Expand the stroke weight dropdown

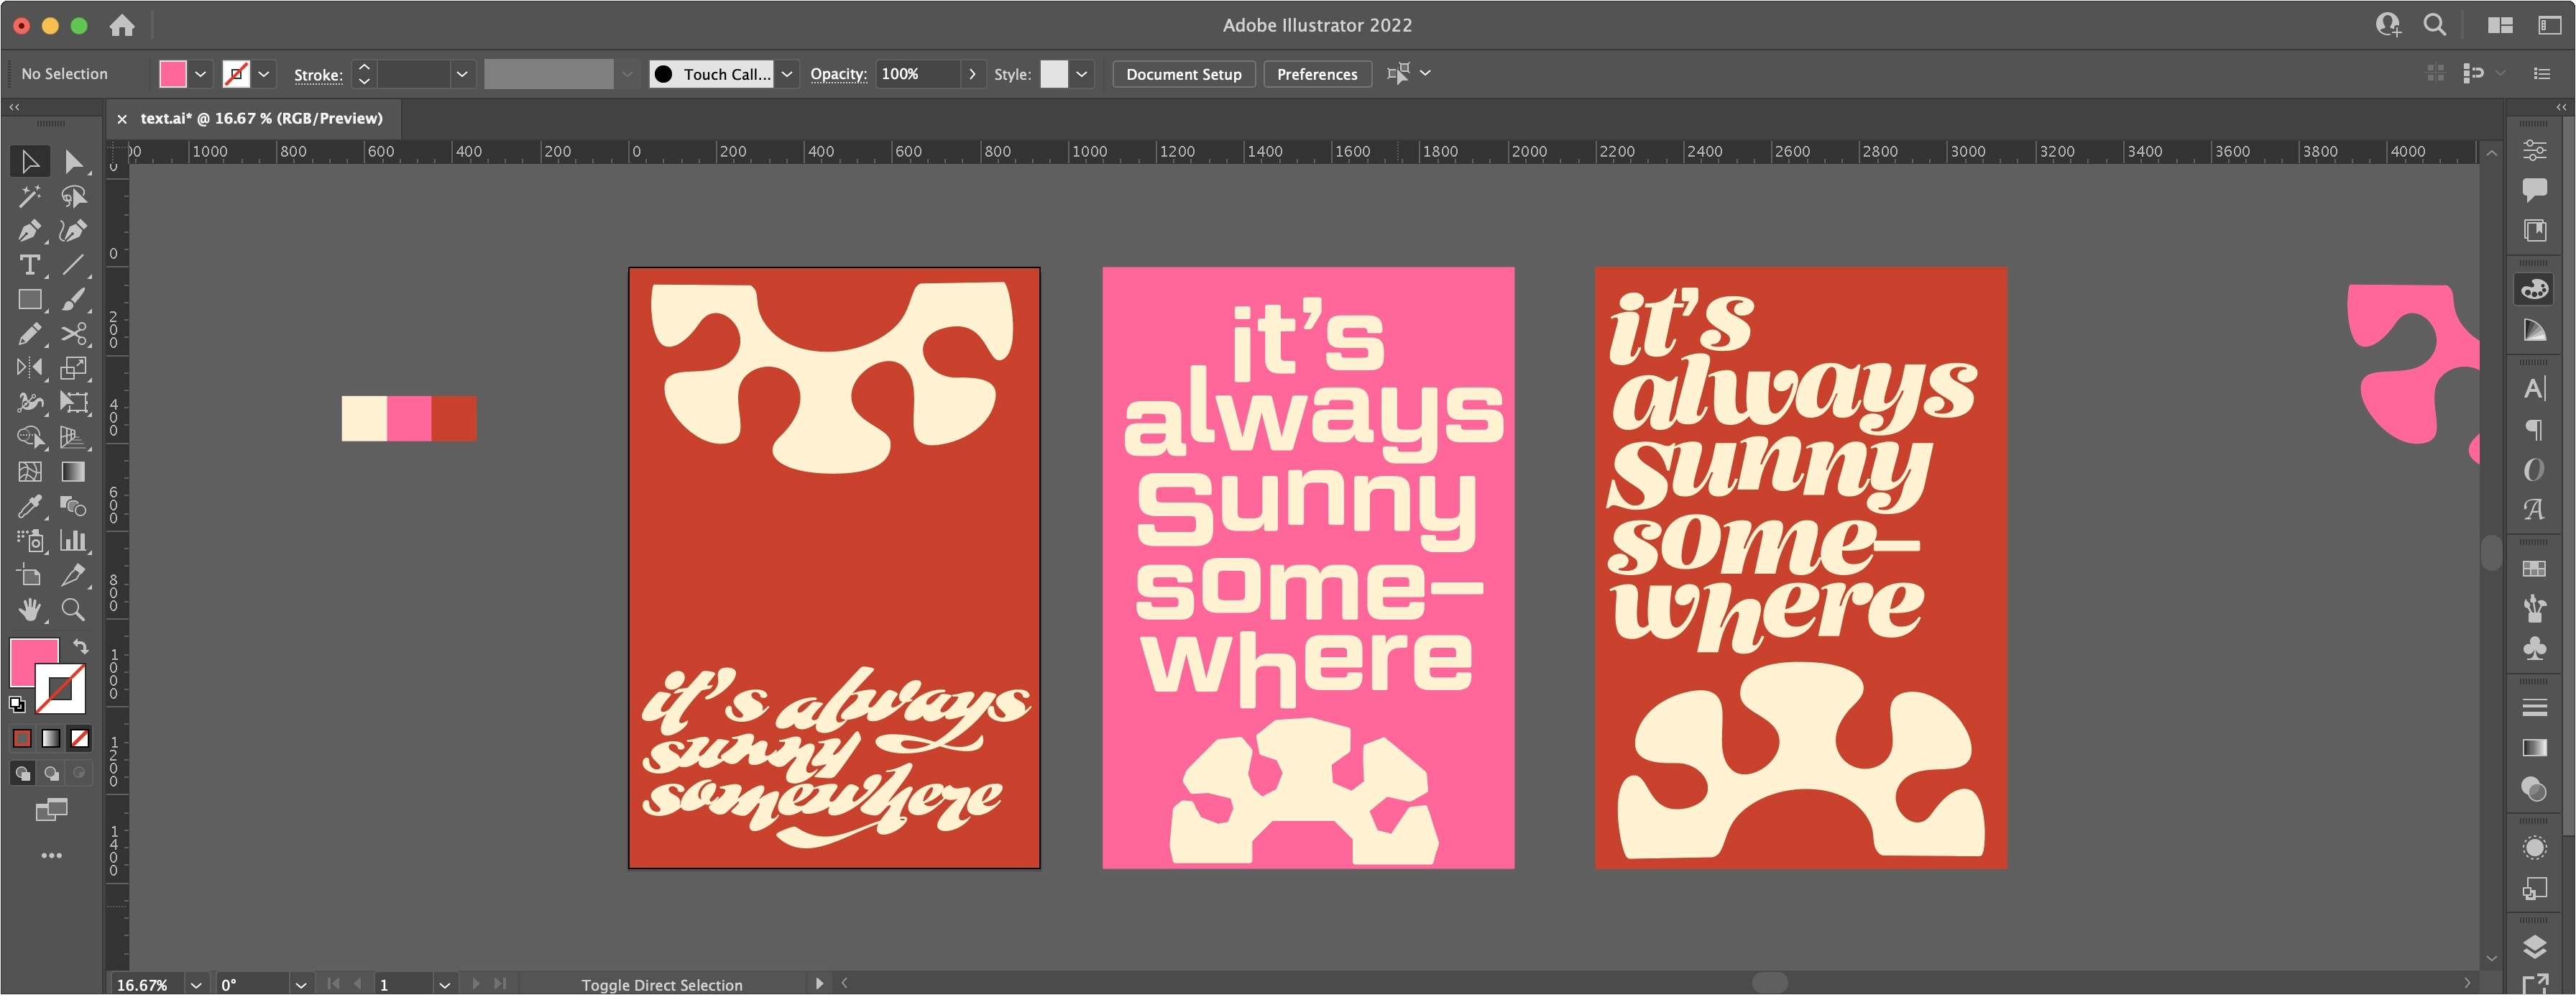tap(461, 74)
